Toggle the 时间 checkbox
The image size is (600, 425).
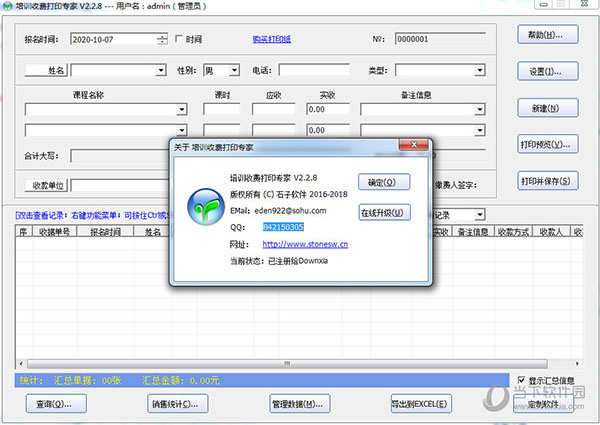[179, 39]
